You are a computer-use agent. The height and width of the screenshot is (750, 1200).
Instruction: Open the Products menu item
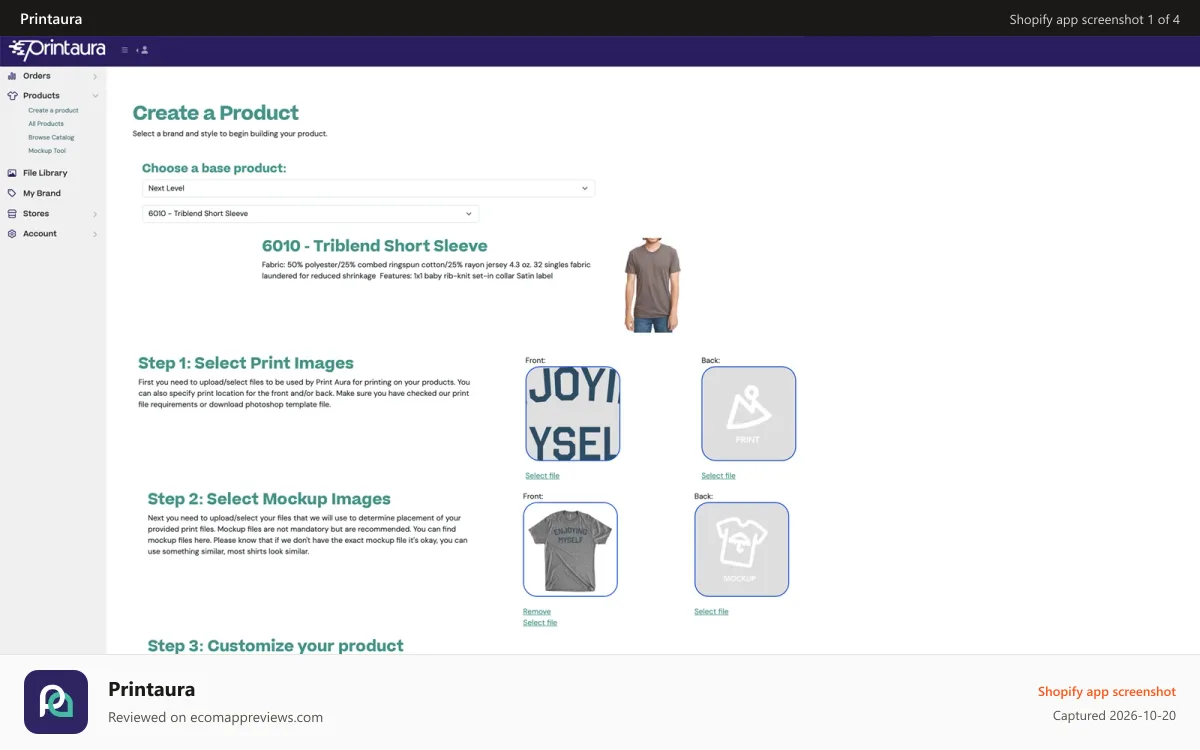tap(41, 96)
